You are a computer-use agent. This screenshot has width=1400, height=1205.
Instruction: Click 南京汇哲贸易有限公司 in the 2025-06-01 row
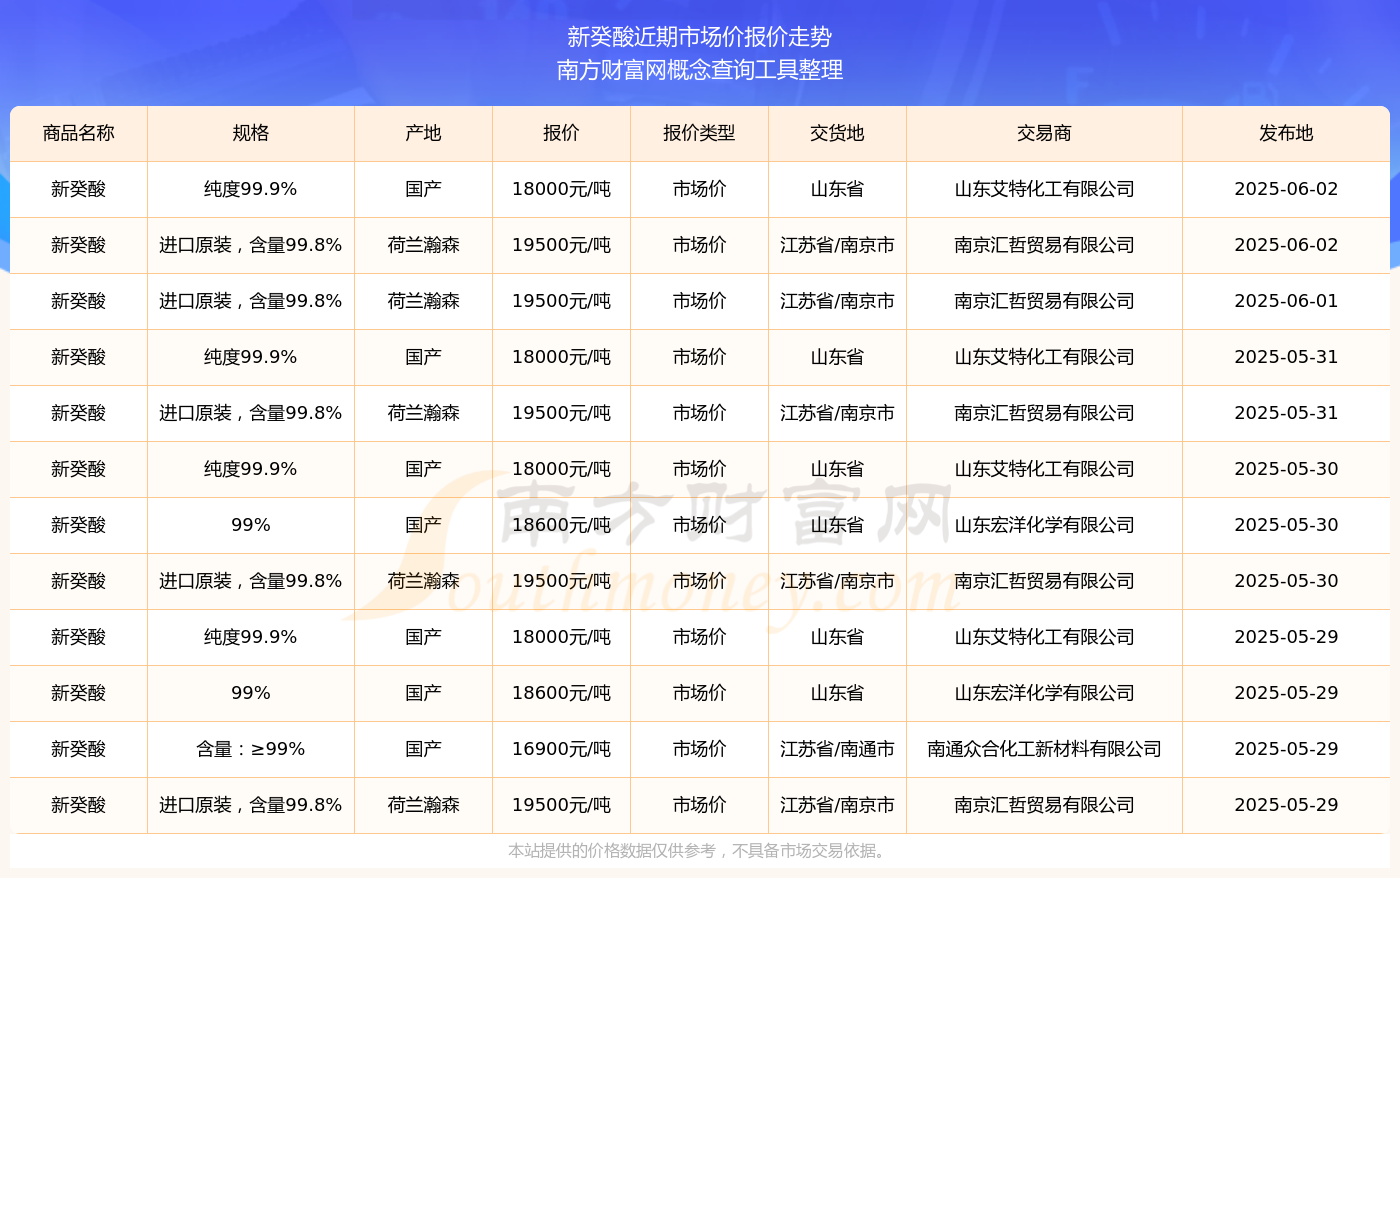pos(1045,302)
